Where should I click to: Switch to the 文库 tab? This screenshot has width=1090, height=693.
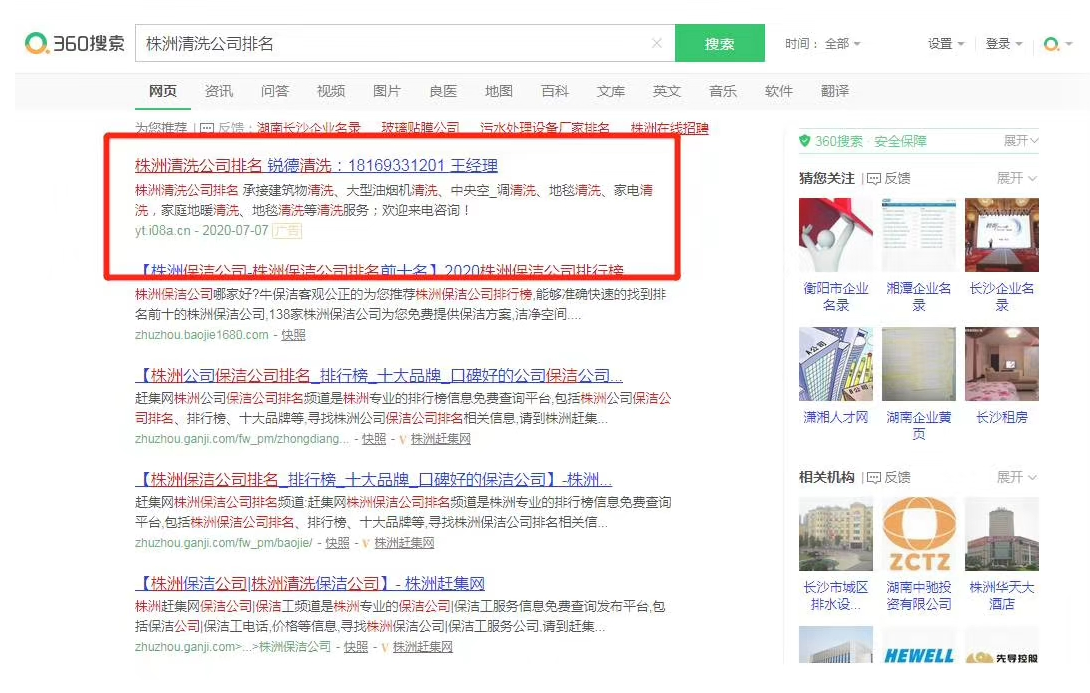610,91
